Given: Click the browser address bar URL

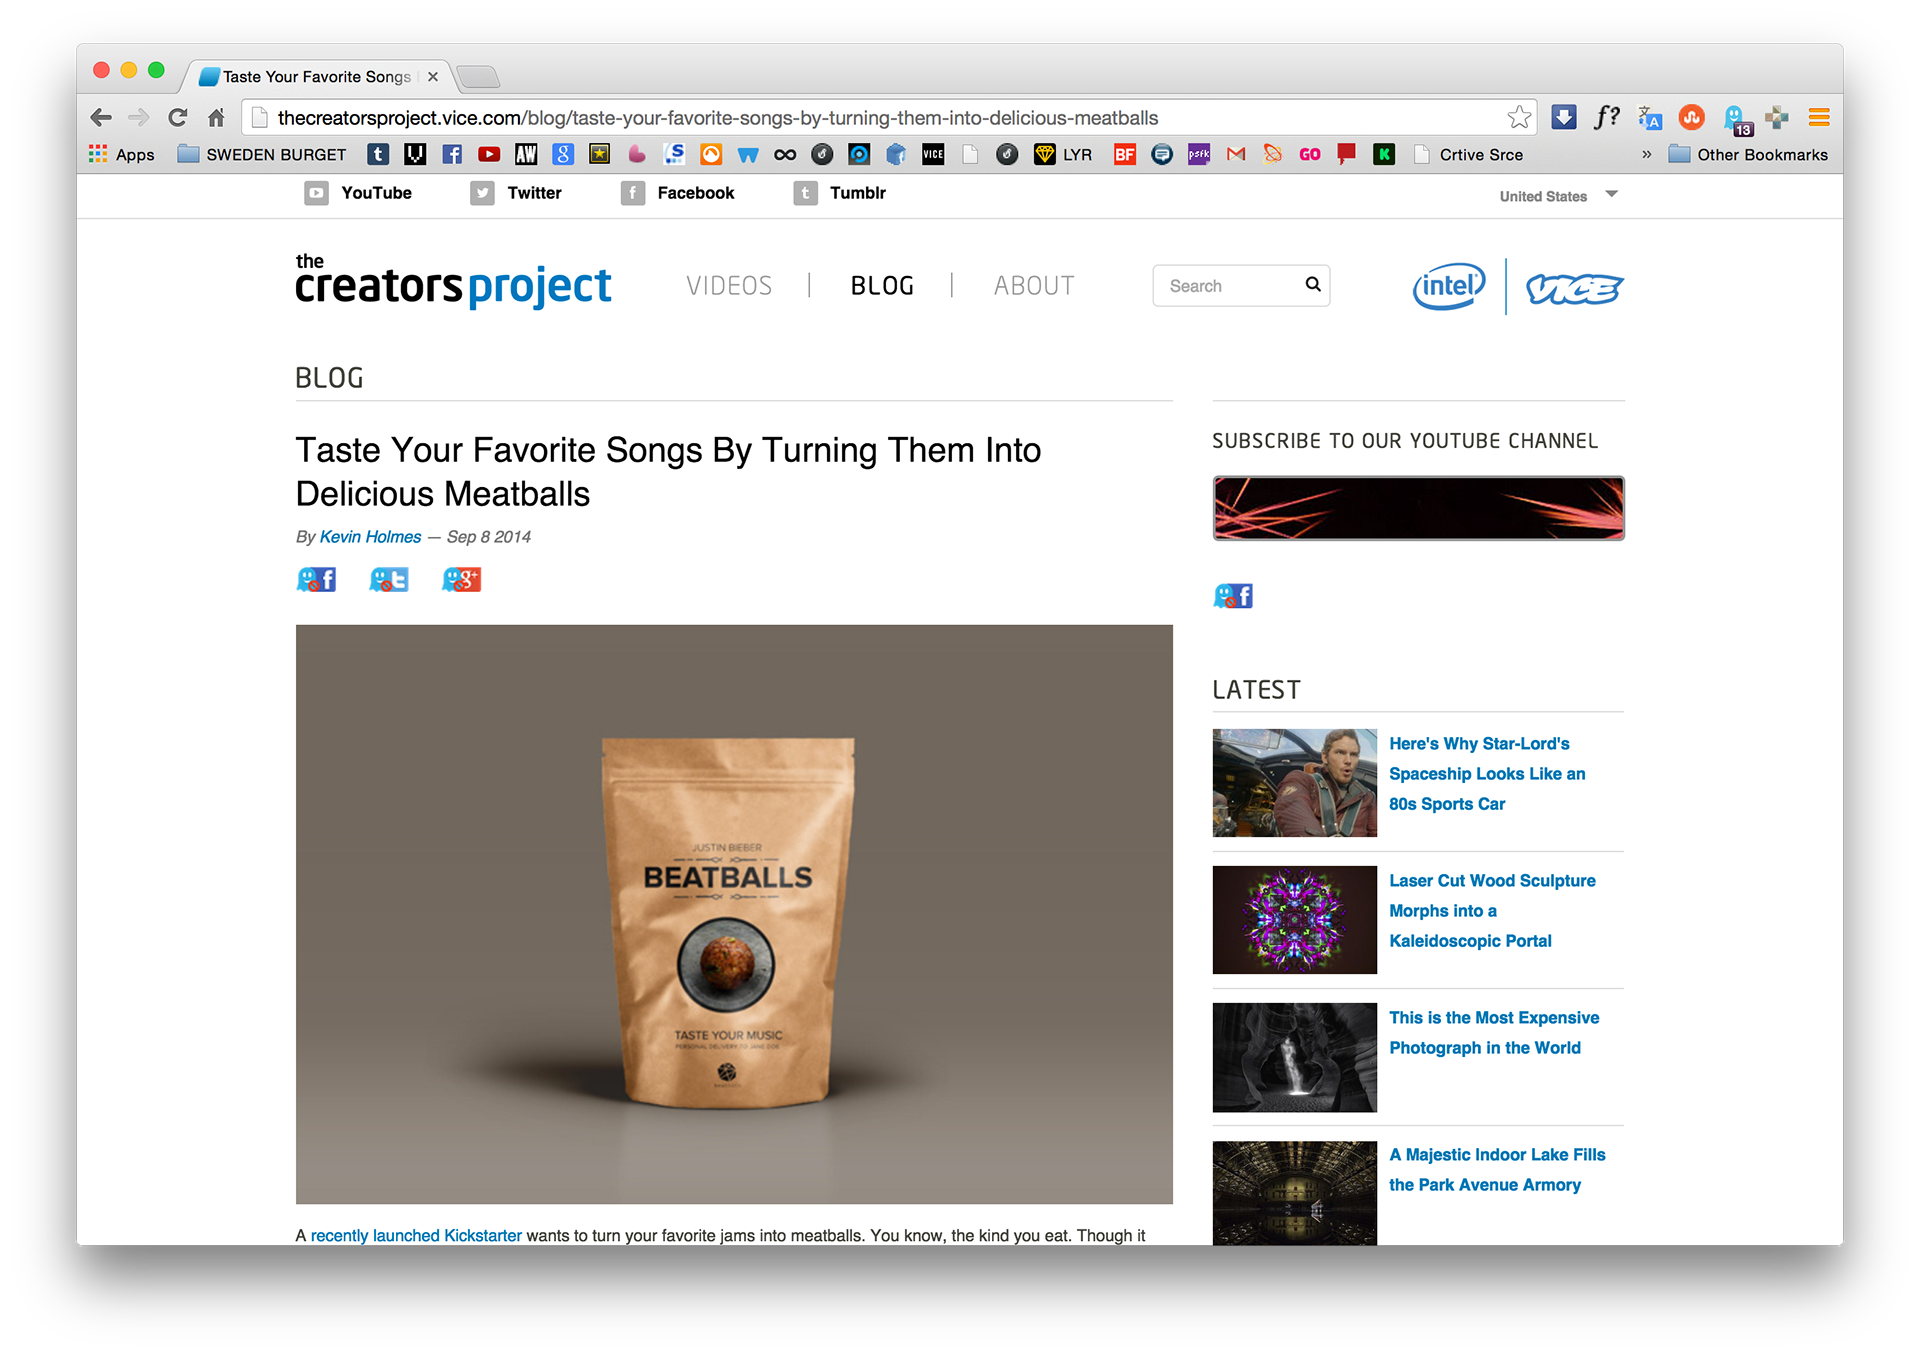Looking at the screenshot, I should [718, 118].
